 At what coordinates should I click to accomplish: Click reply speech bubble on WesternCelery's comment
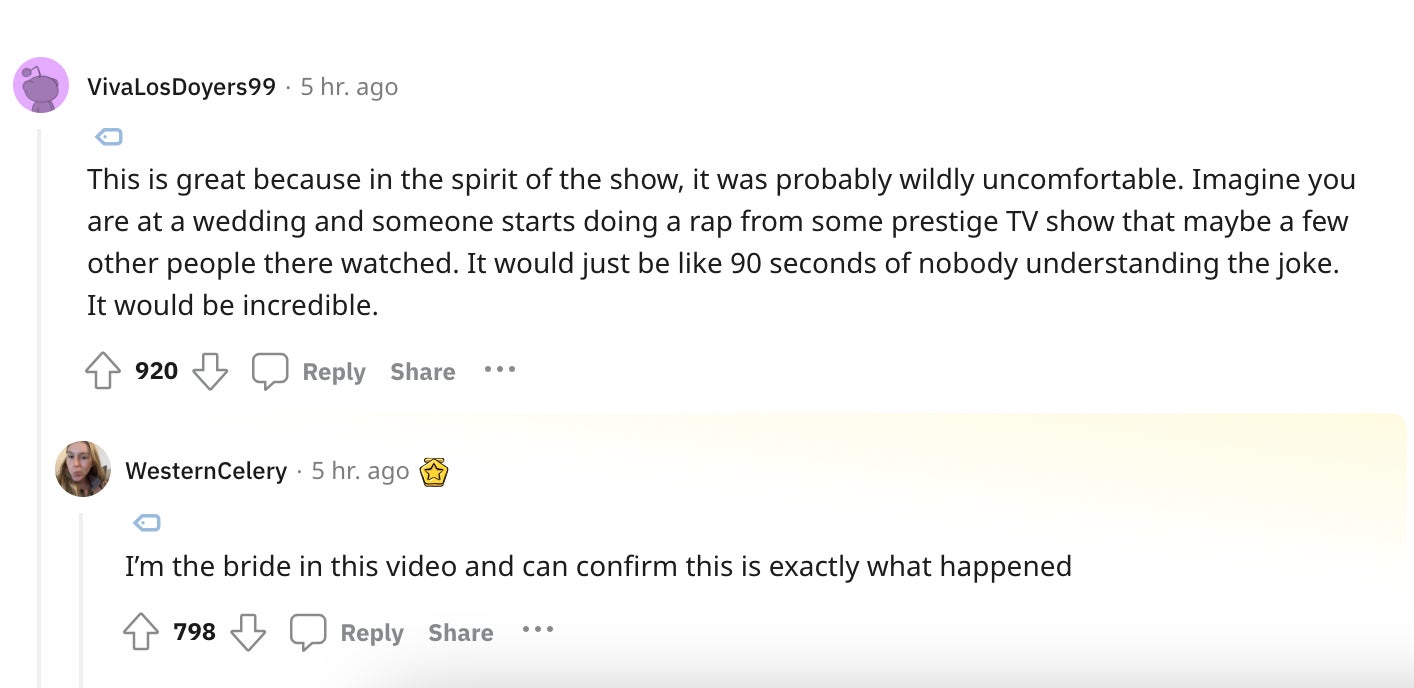[x=308, y=632]
